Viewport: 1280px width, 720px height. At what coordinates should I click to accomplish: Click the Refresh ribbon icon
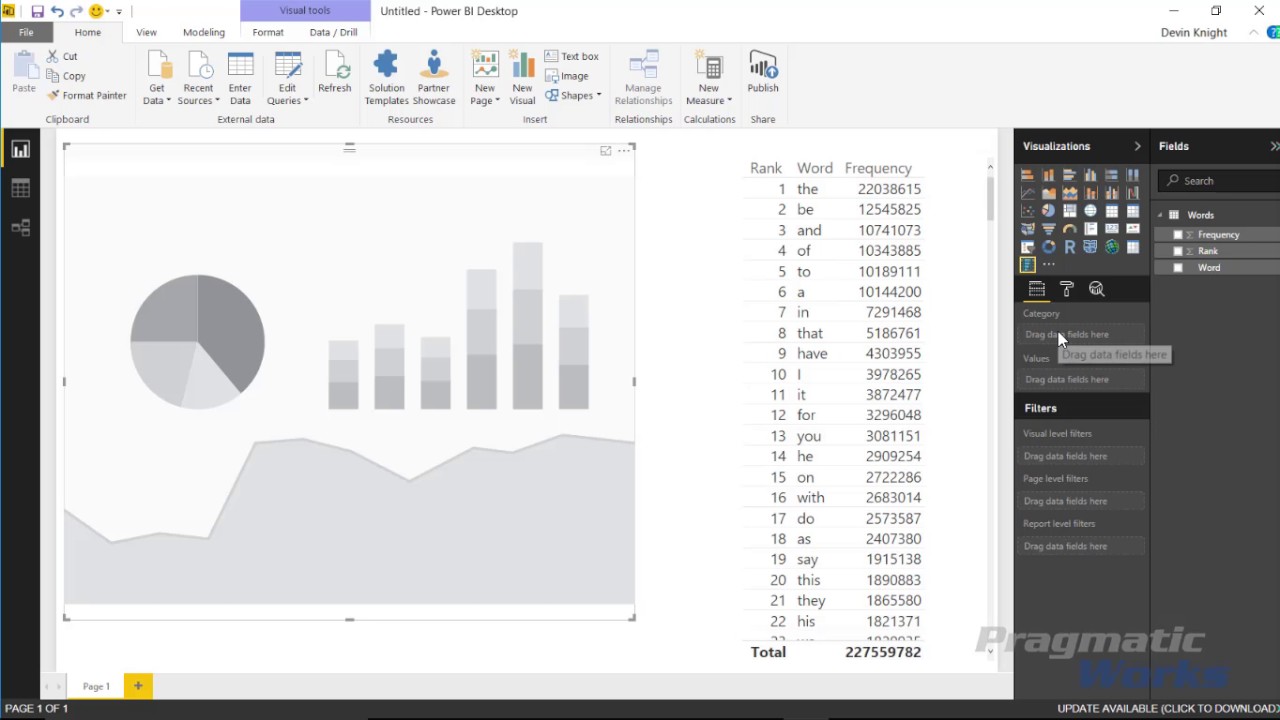click(335, 73)
